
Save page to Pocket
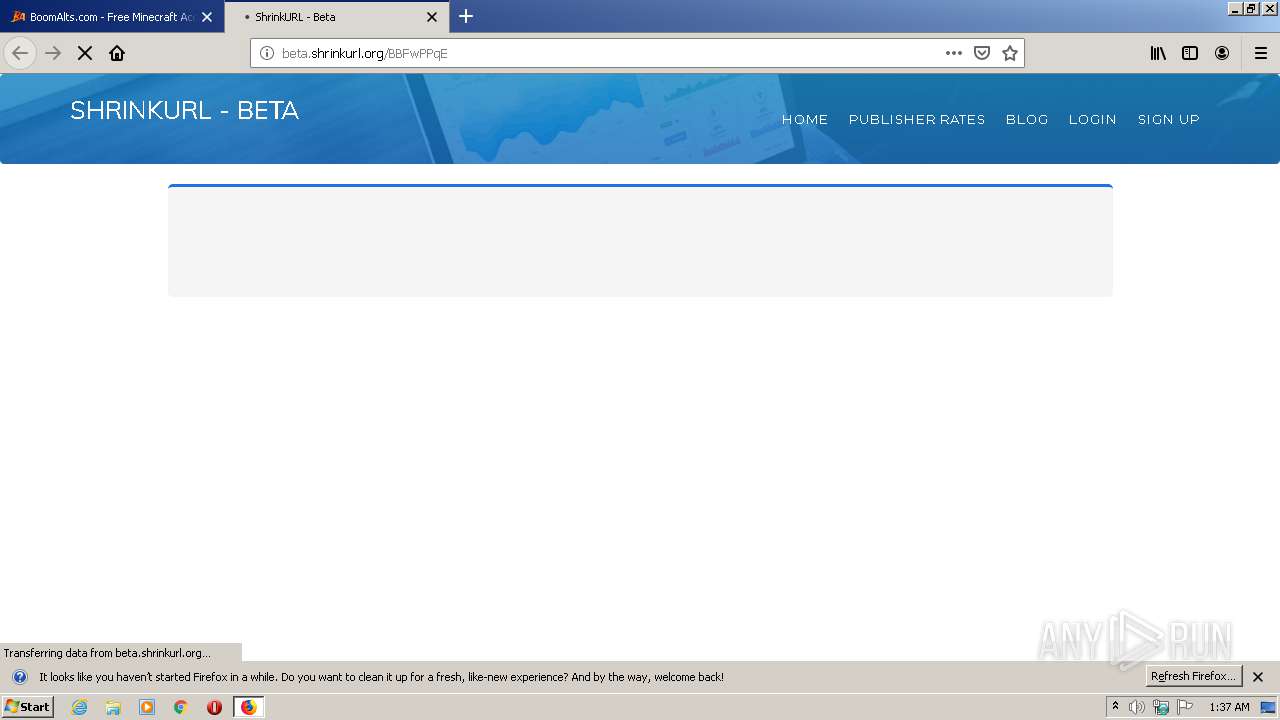(x=982, y=53)
